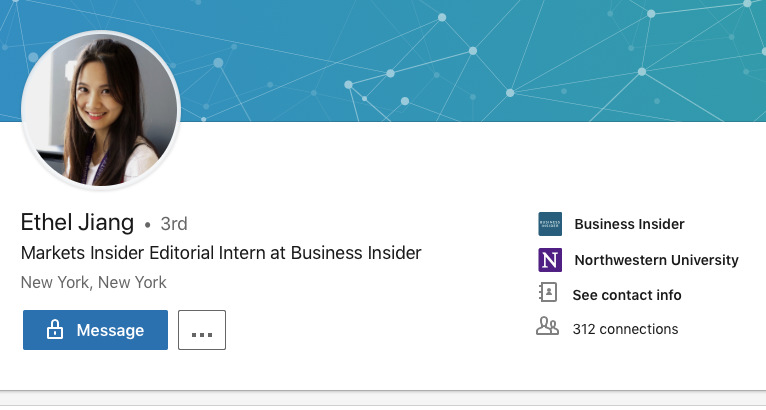Click the gray page area below the card
This screenshot has height=410, width=766.
coord(383,401)
